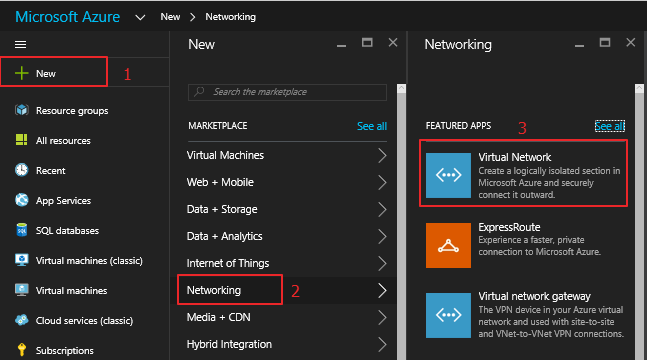
Task: Click the Subscriptions key icon
Action: tap(21, 350)
